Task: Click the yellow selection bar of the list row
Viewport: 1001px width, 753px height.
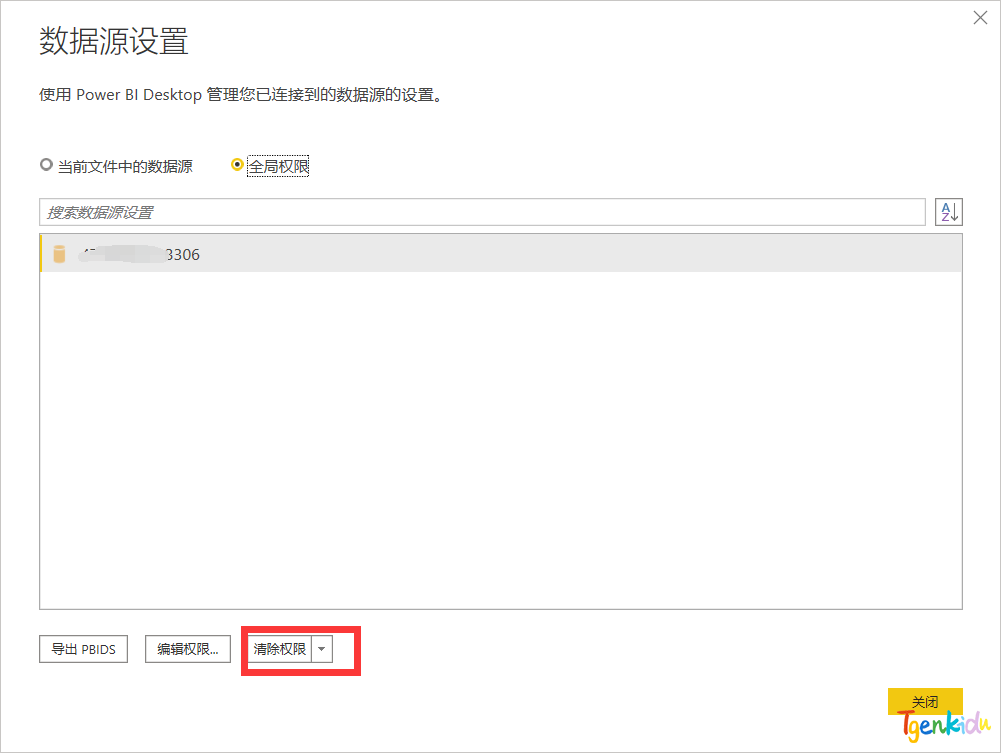Action: click(41, 254)
